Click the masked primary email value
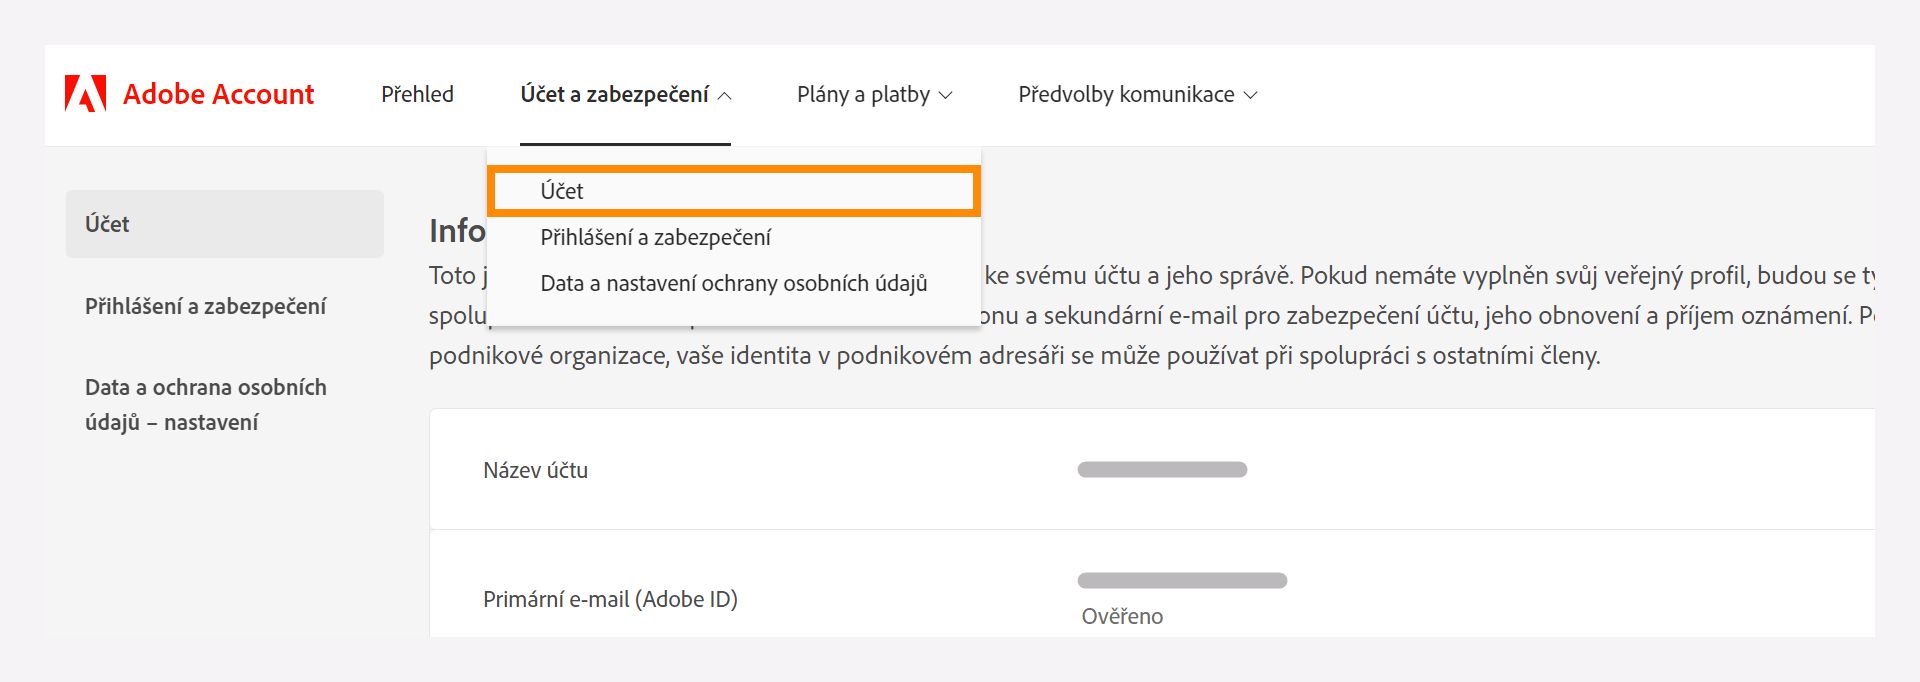The image size is (1920, 682). (1182, 580)
